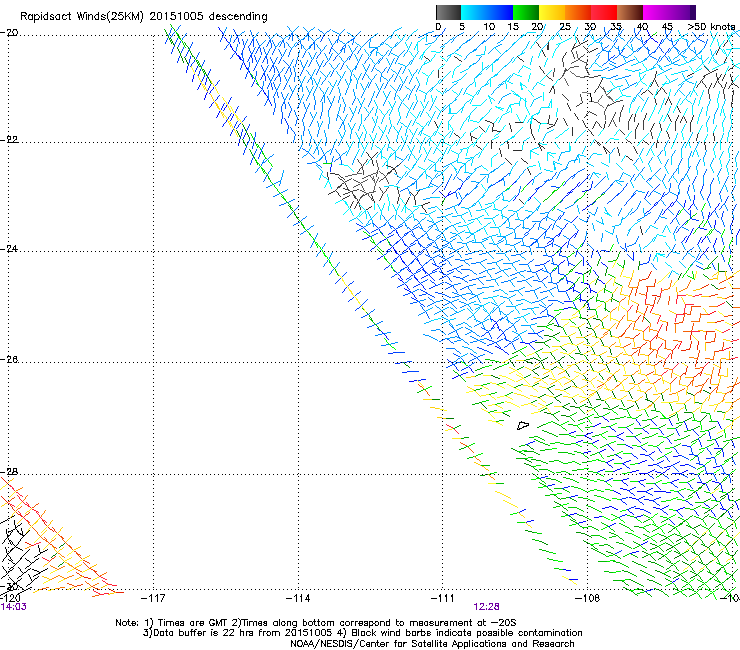Click the green 15-20 knots legend swatch
Viewport: 740px width, 650px height.
point(526,12)
